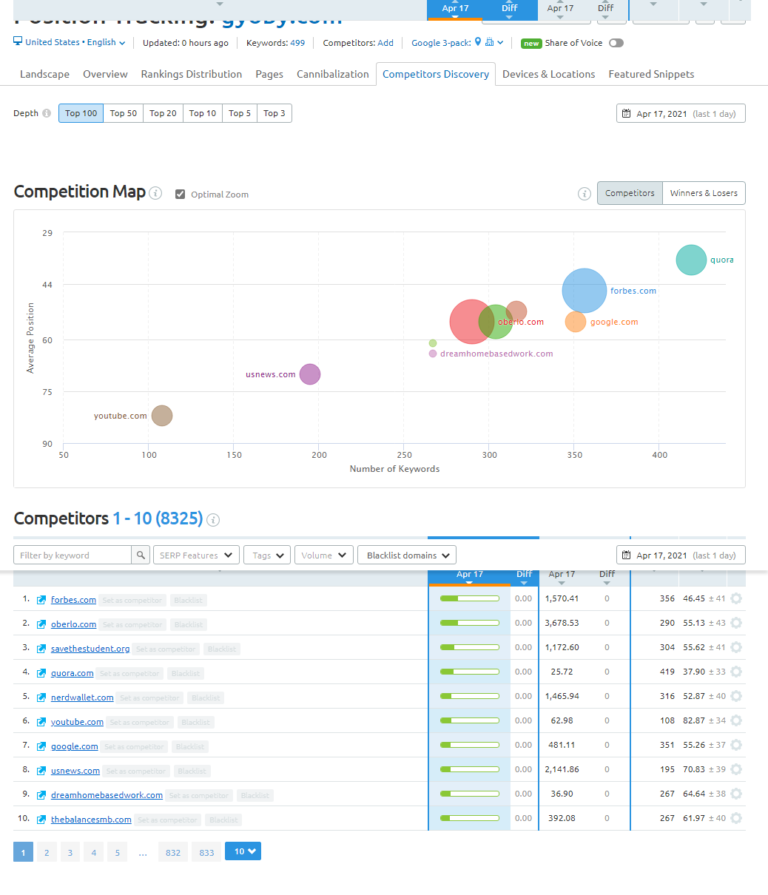
Task: Open the Volume filter dropdown
Action: pos(324,555)
